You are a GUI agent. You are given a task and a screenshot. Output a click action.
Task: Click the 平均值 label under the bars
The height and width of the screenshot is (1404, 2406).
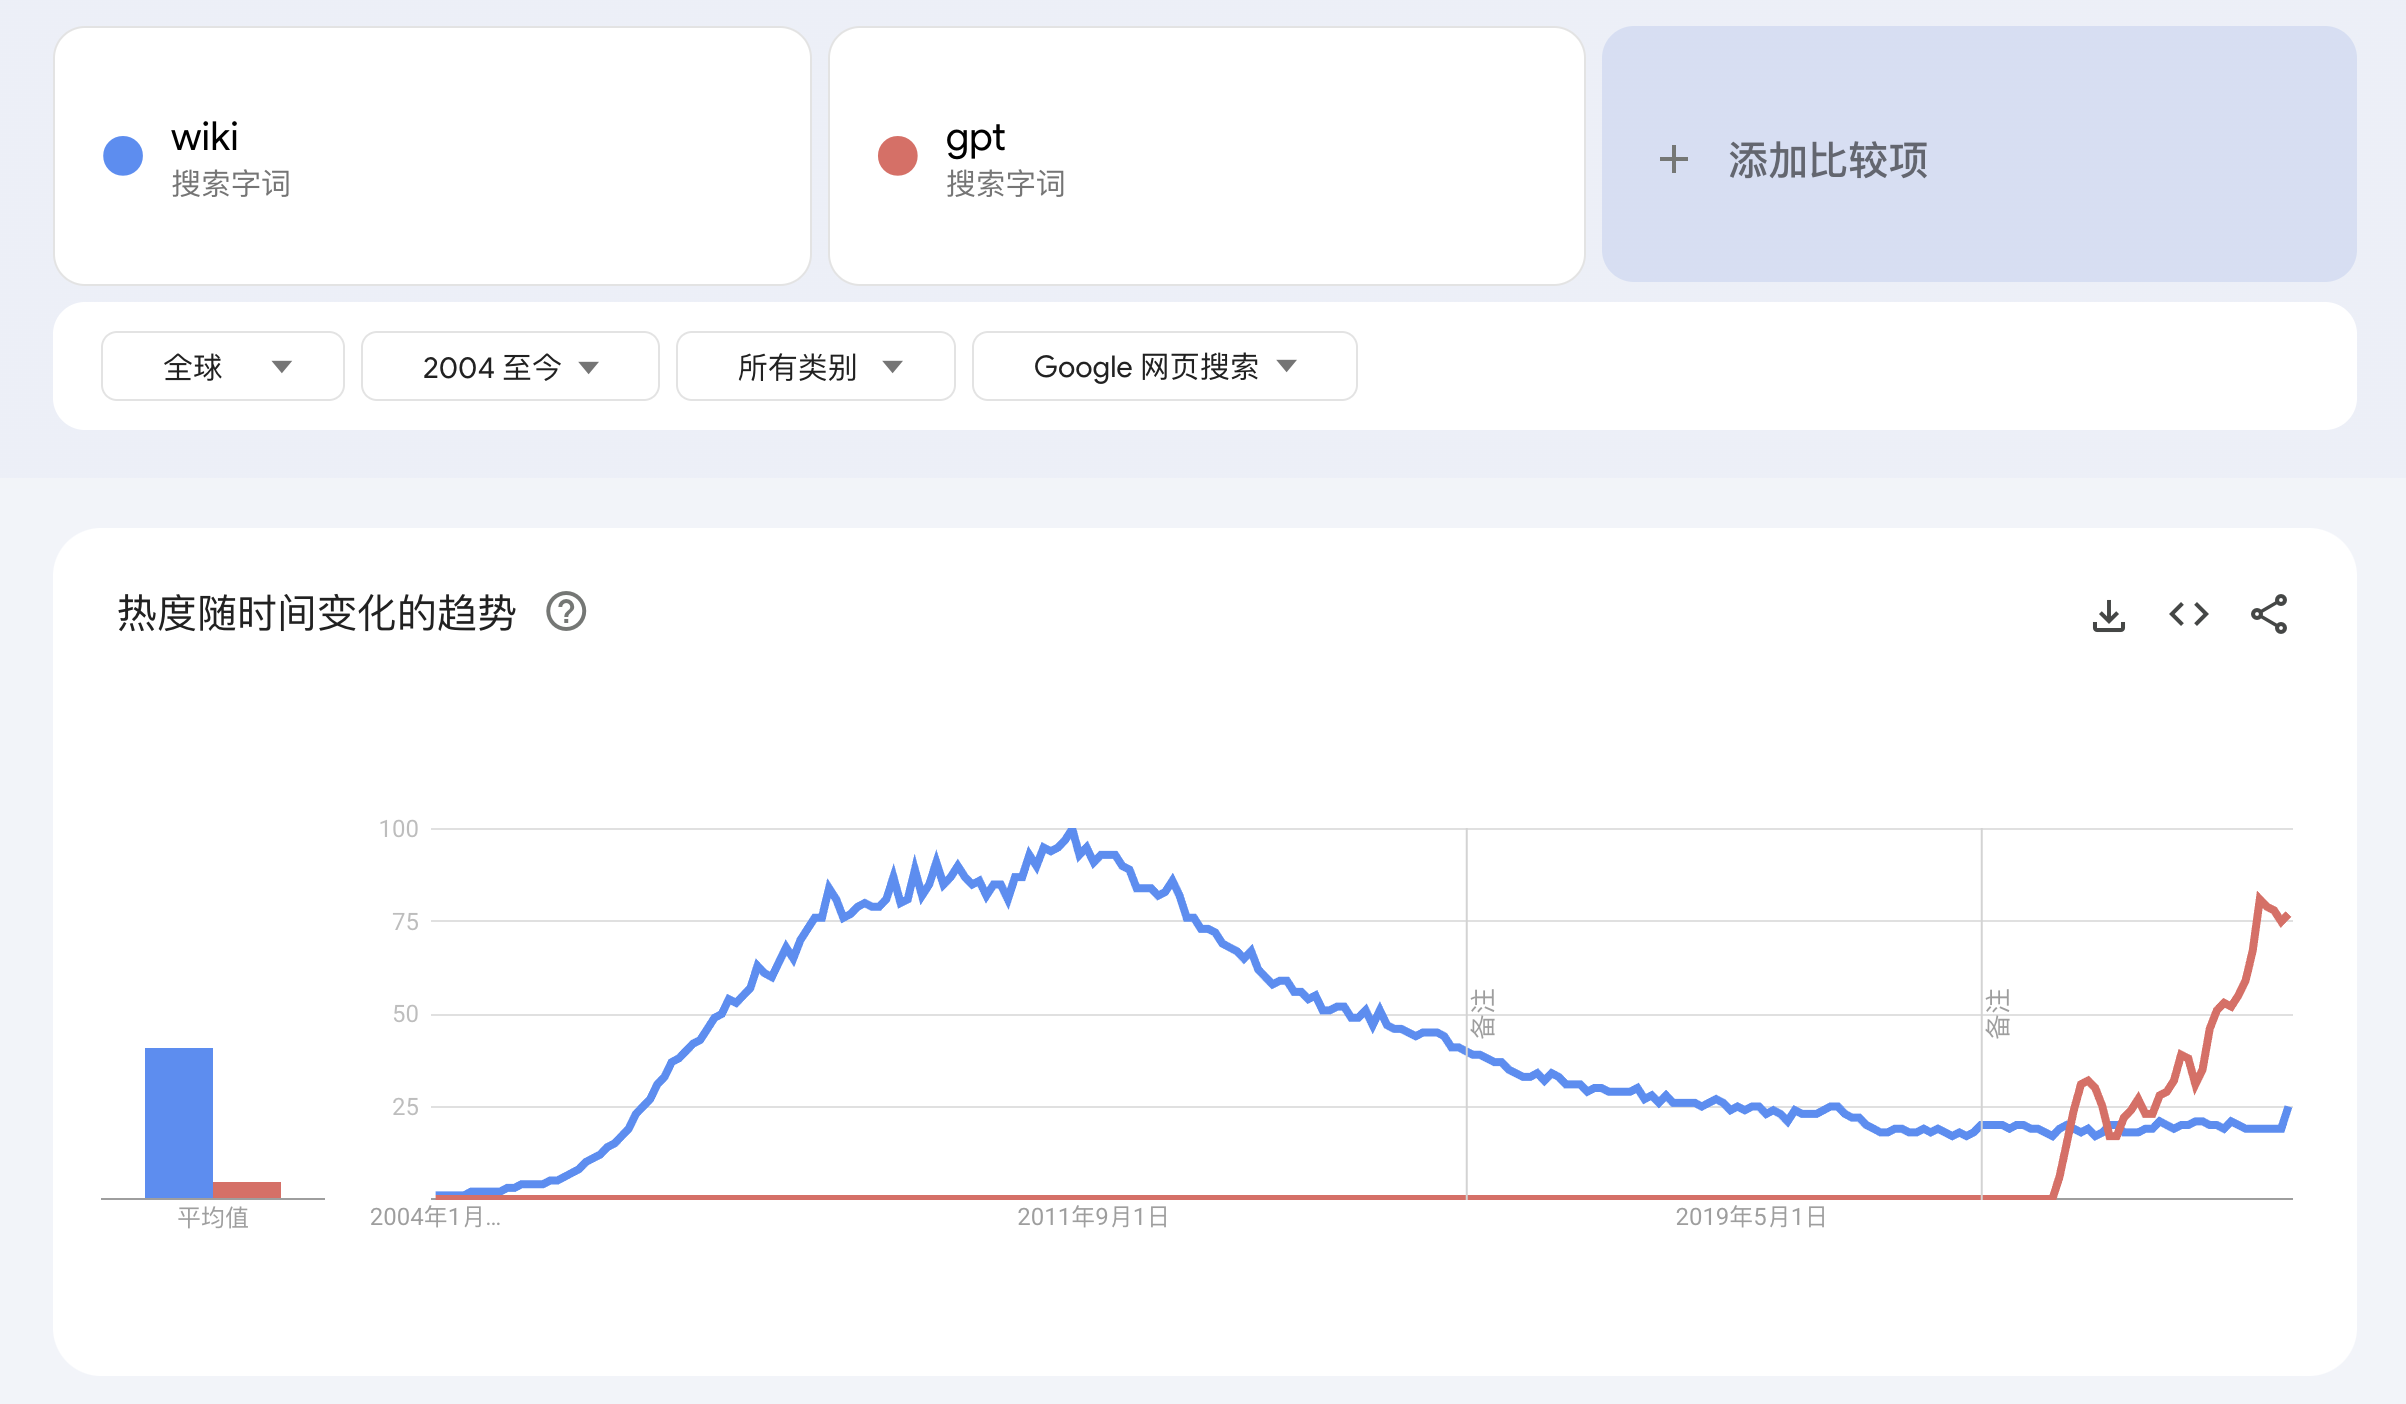(x=213, y=1217)
